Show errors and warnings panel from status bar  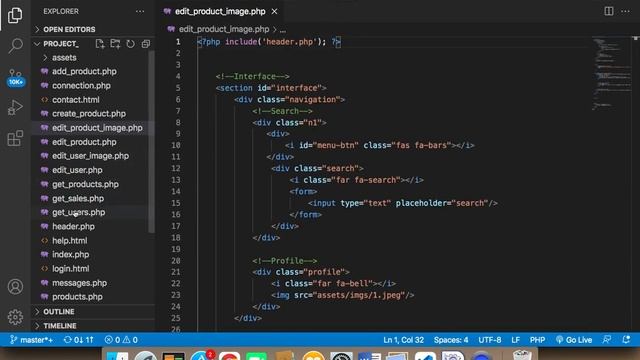[121, 340]
